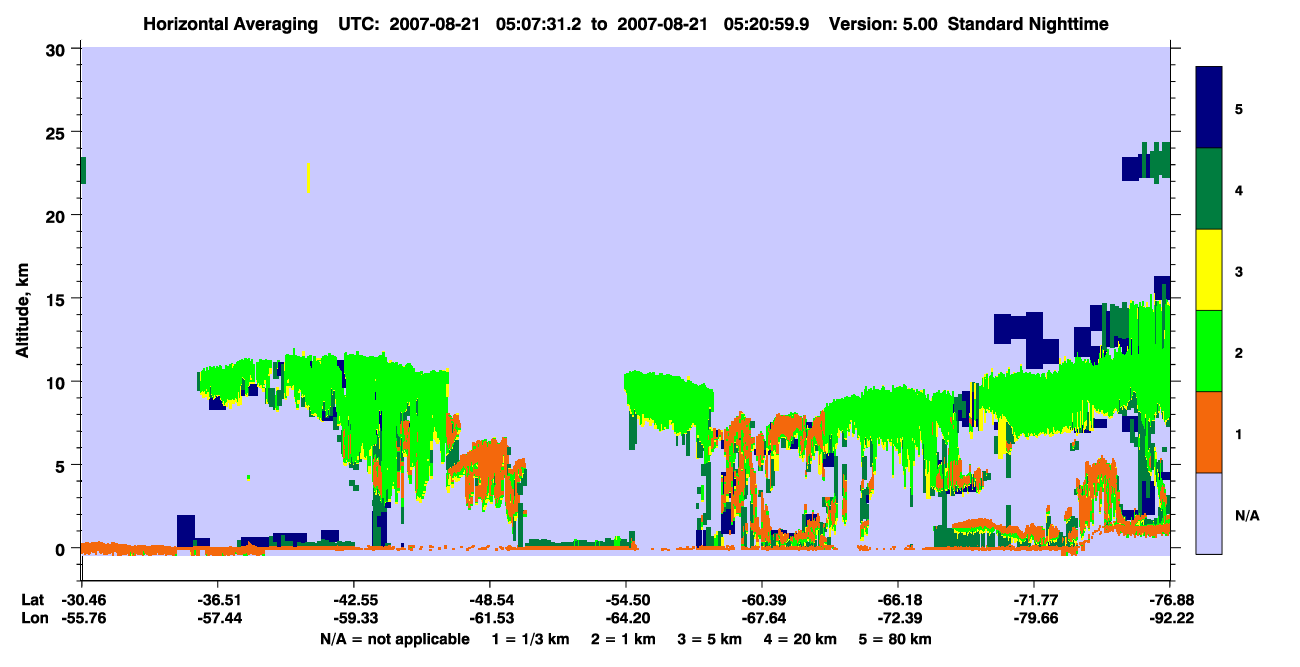Image resolution: width=1300 pixels, height=667 pixels.
Task: Click latitude value -76.88
Action: point(1170,600)
